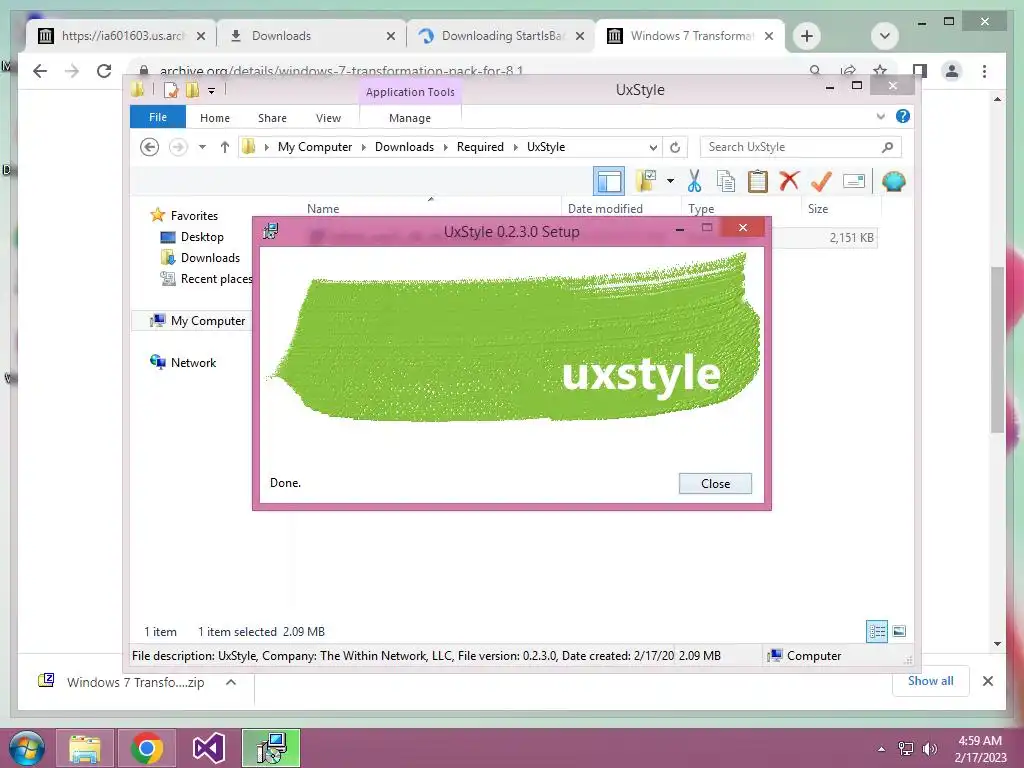The image size is (1024, 768).
Task: Sort by Name column header
Action: coord(323,208)
